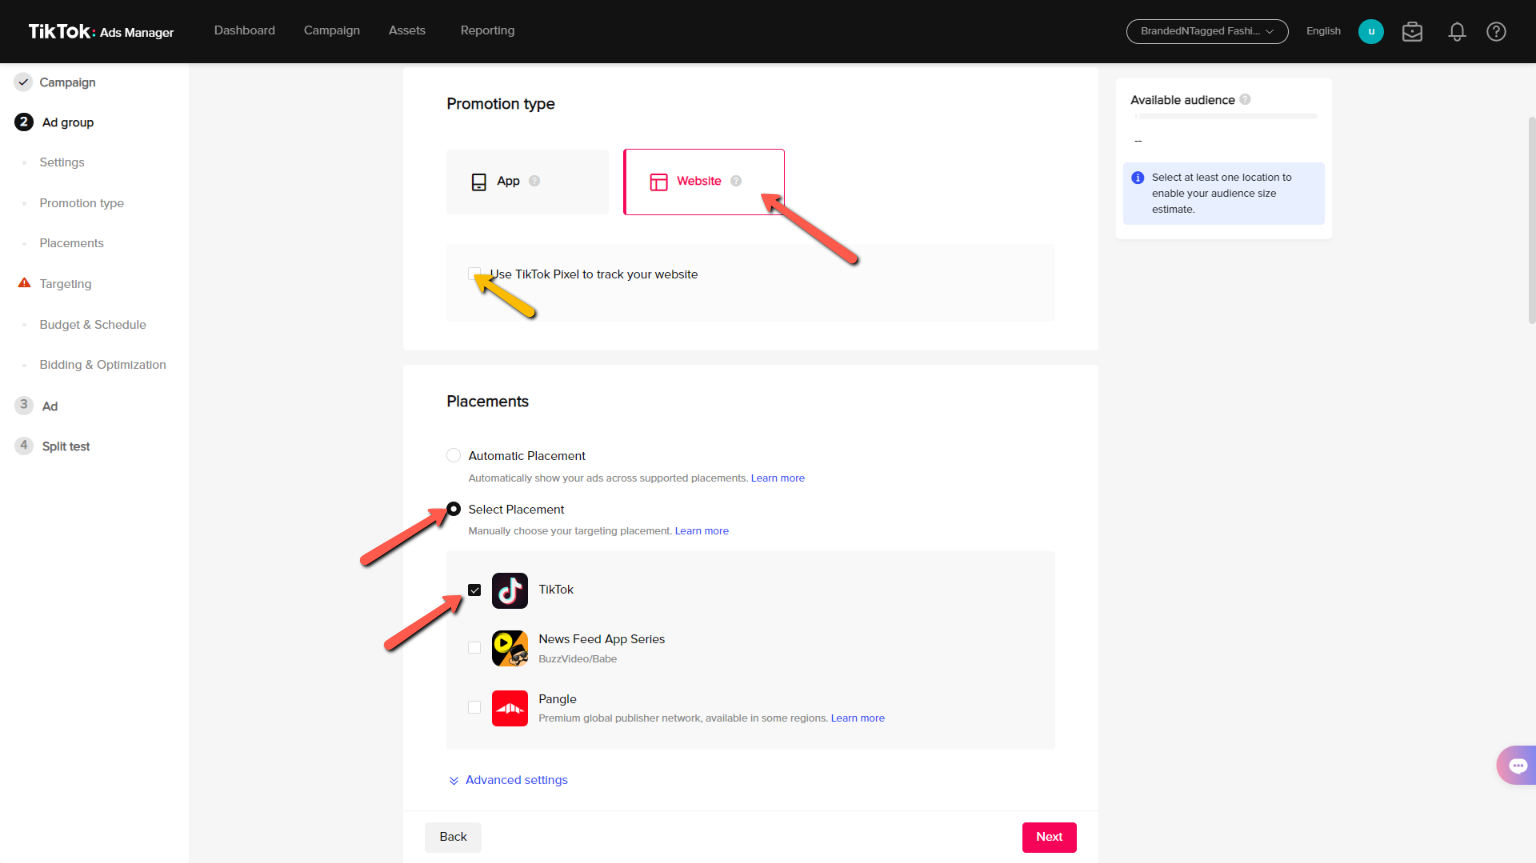The image size is (1536, 863).
Task: Choose Select Placement radio button
Action: 453,509
